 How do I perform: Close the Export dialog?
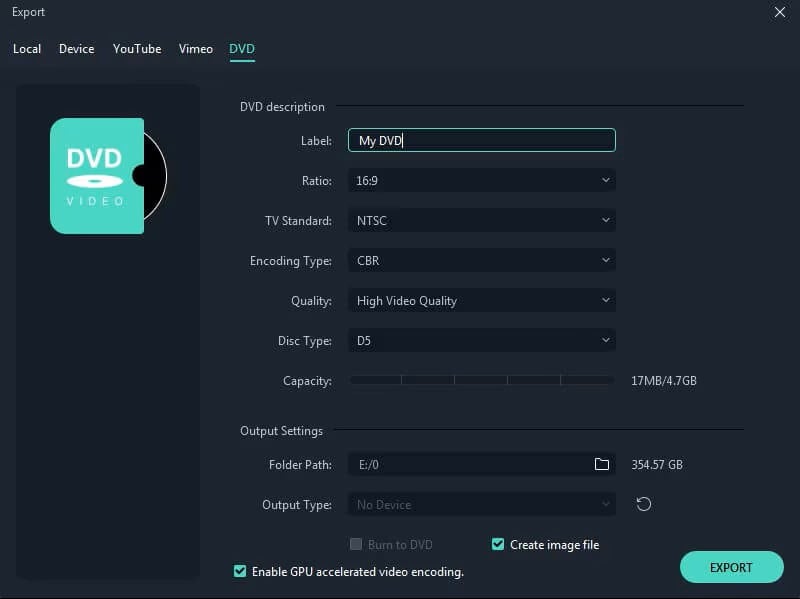pos(778,12)
